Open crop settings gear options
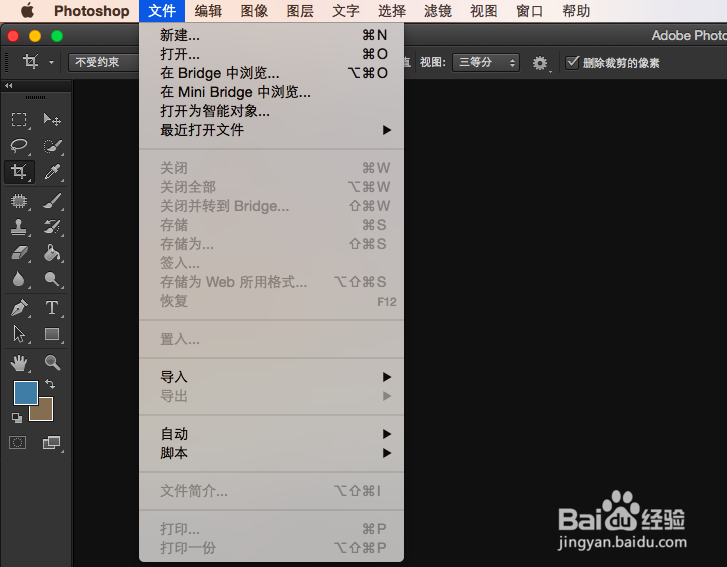This screenshot has height=567, width=727. pyautogui.click(x=540, y=63)
